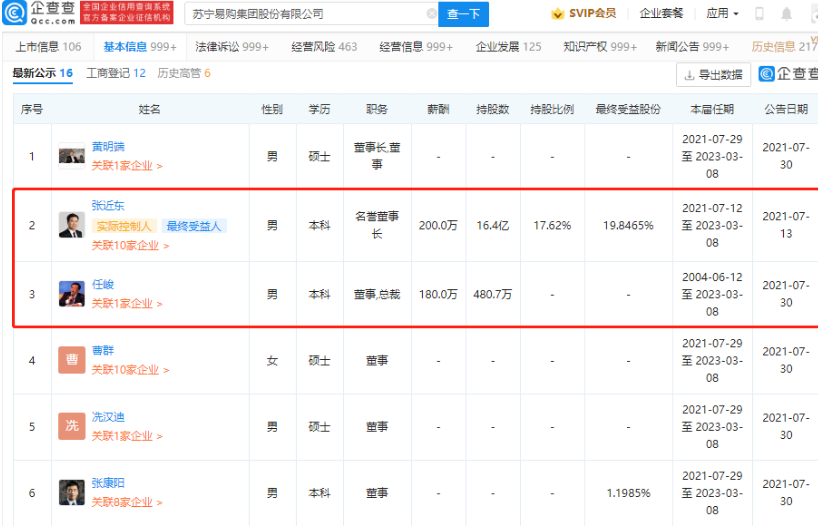Expand 关联1家企业 under 黄明端
Image resolution: width=818 pixels, height=528 pixels.
click(127, 166)
